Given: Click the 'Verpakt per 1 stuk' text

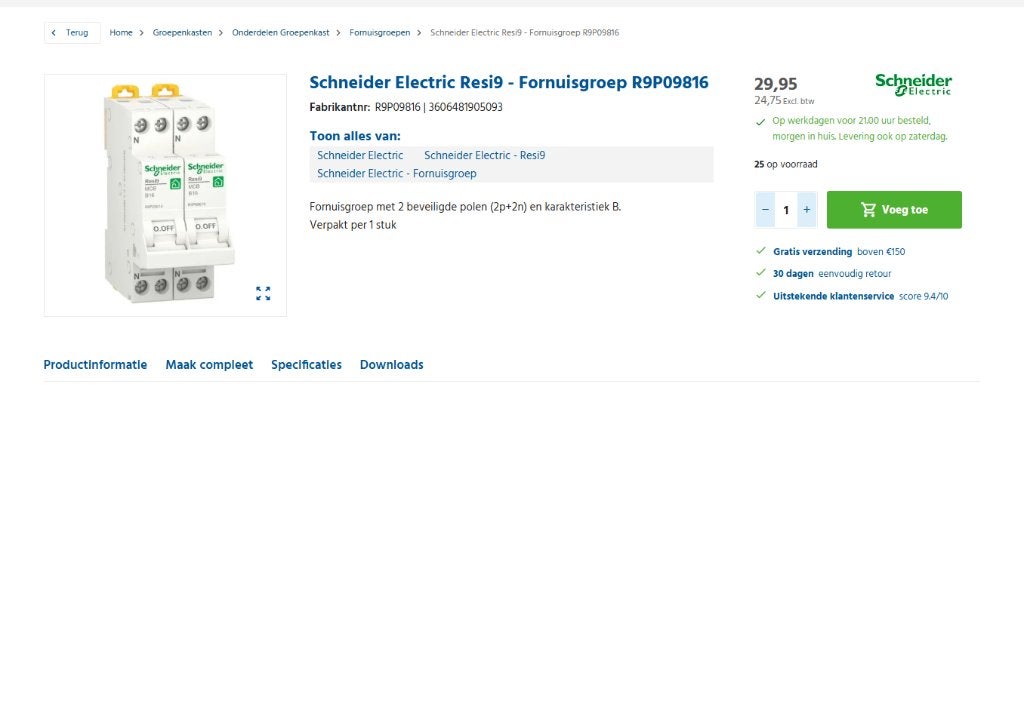Looking at the screenshot, I should [353, 225].
